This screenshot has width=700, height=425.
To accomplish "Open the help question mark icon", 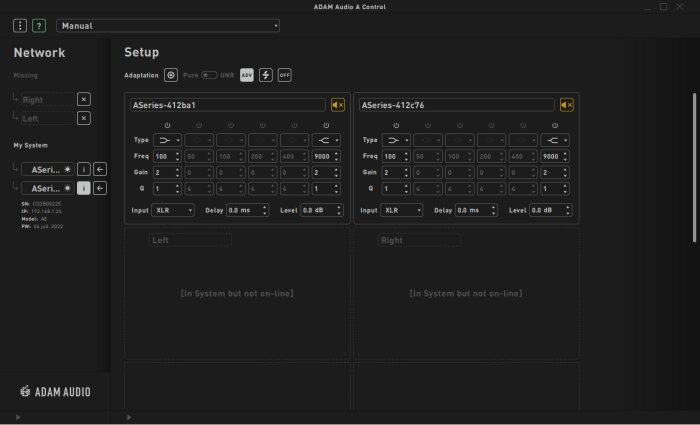I will (x=39, y=26).
